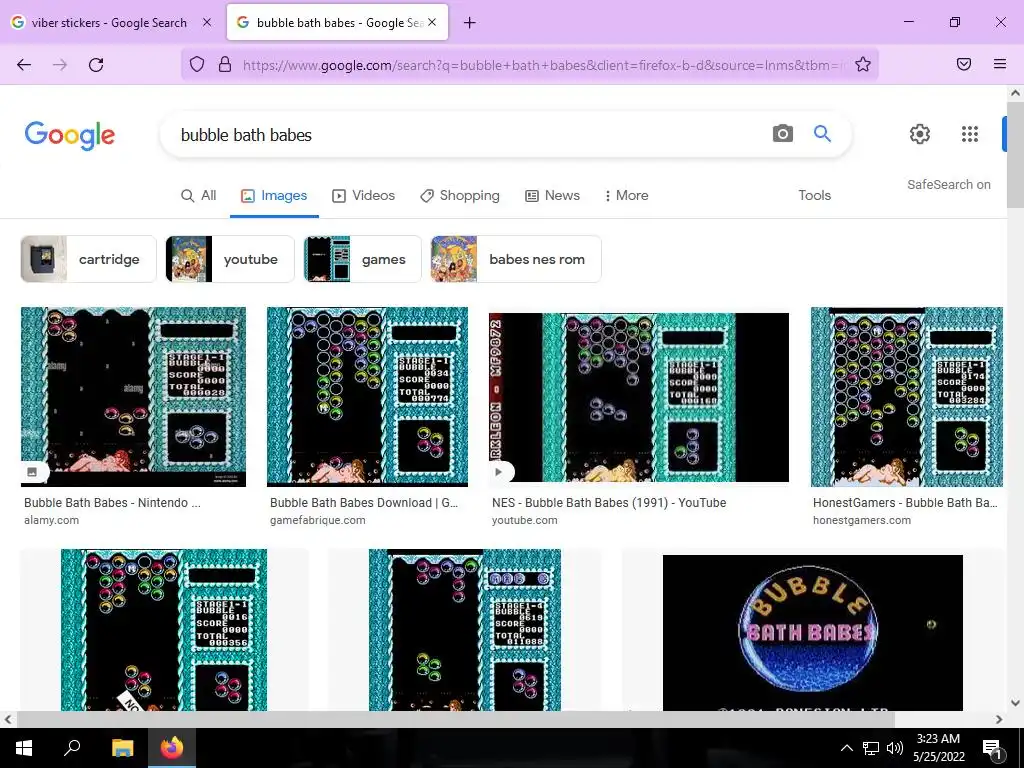Screen dimensions: 1024x768
Task: Open the taskbar clock and date
Action: coord(938,748)
